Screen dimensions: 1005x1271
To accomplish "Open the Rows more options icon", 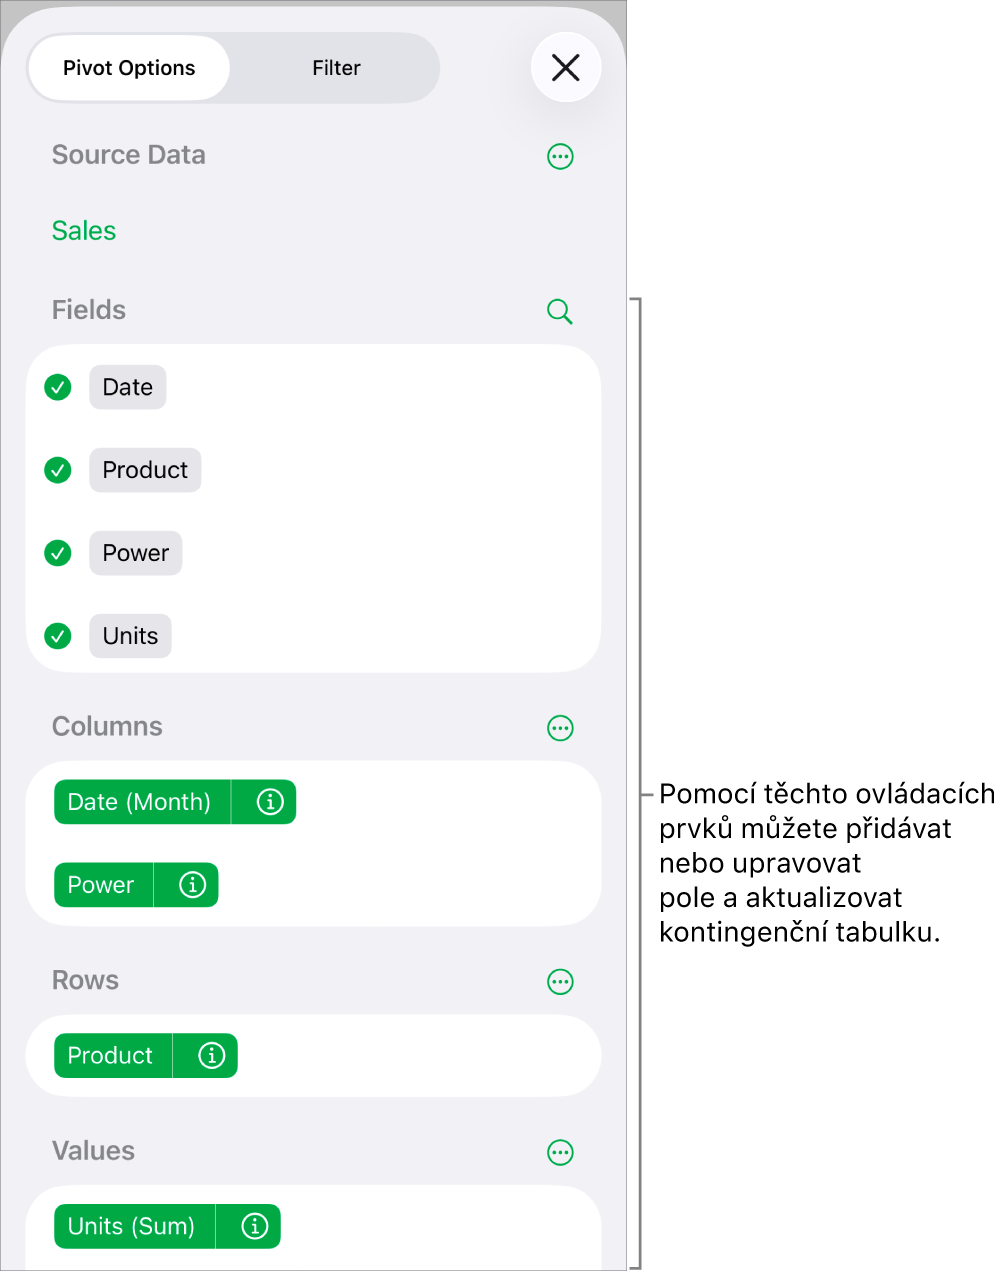I will click(560, 982).
